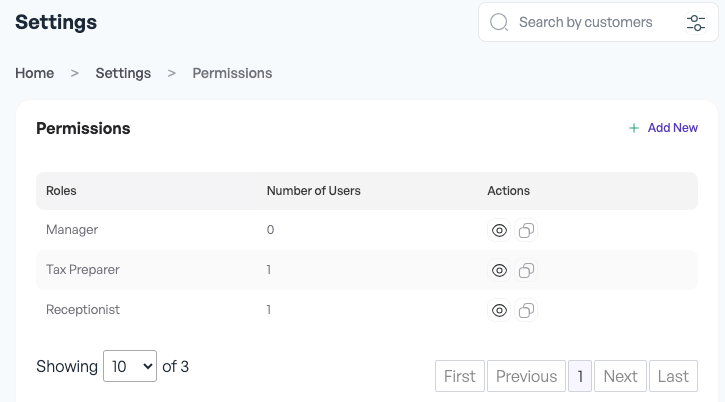Image resolution: width=725 pixels, height=402 pixels.
Task: Clone the Receptionist role with copy icon
Action: [x=526, y=310]
